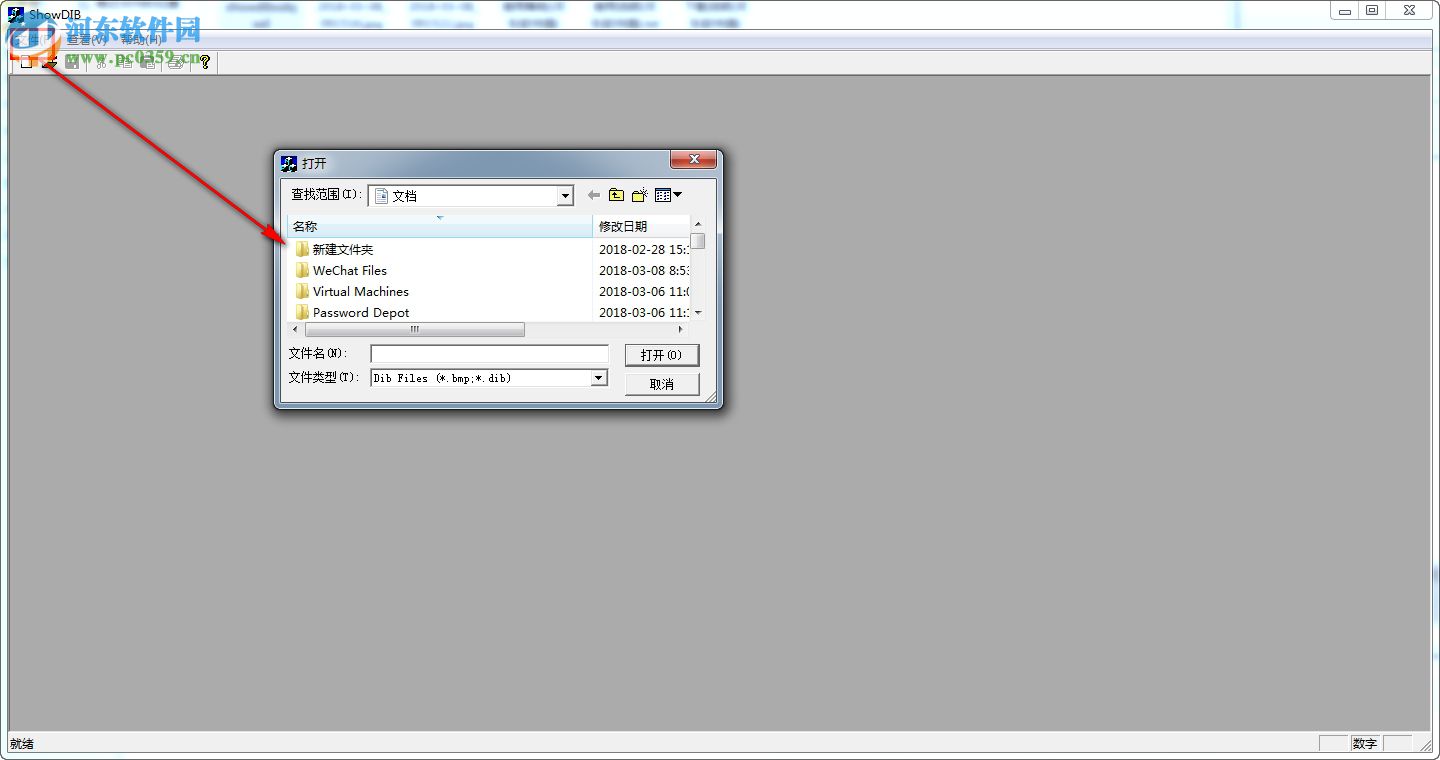Click the file list's vertical scroll down arrow
The height and width of the screenshot is (760, 1440).
point(698,313)
